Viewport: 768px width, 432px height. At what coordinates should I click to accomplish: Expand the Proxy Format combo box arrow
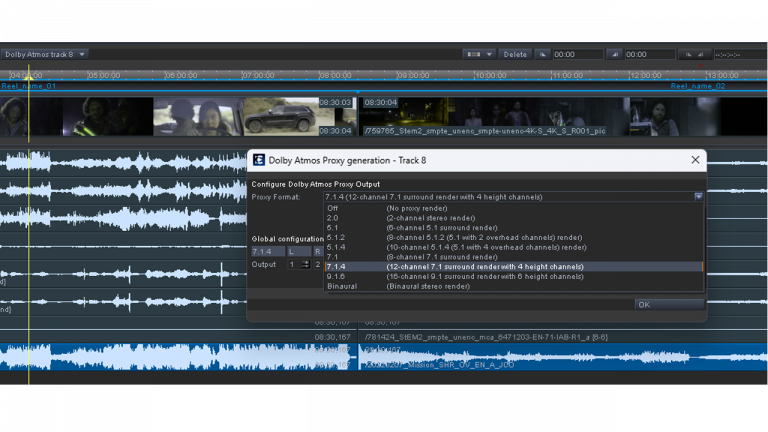click(x=698, y=197)
